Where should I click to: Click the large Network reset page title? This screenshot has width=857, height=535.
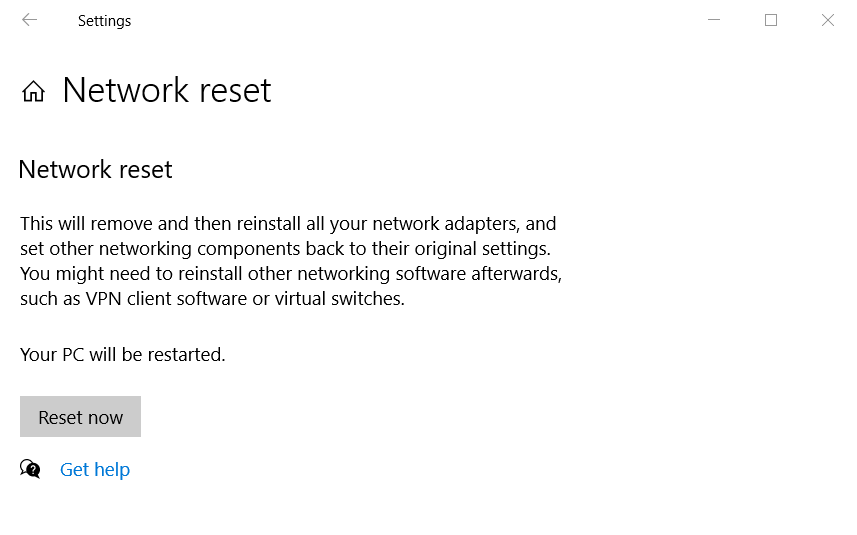pyautogui.click(x=166, y=90)
